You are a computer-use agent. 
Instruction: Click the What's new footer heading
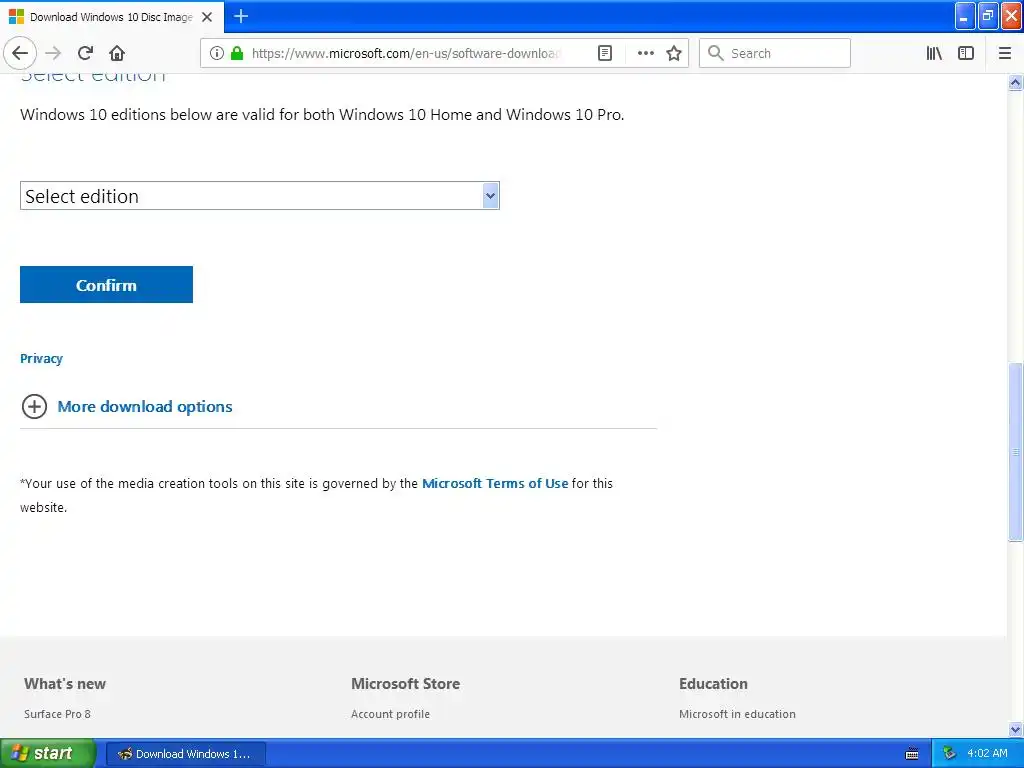tap(65, 684)
